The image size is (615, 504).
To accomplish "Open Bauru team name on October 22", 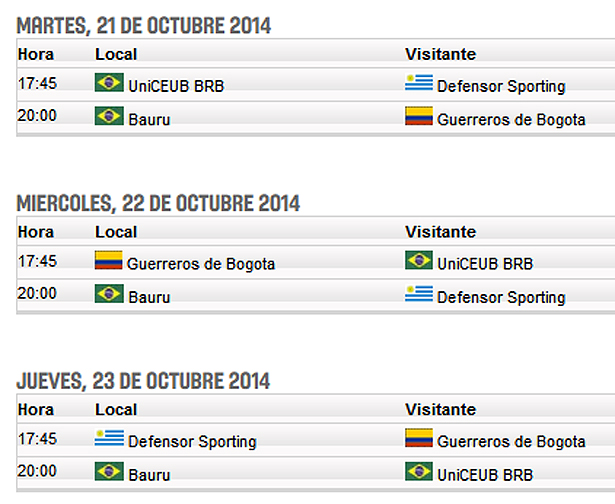I will click(149, 297).
